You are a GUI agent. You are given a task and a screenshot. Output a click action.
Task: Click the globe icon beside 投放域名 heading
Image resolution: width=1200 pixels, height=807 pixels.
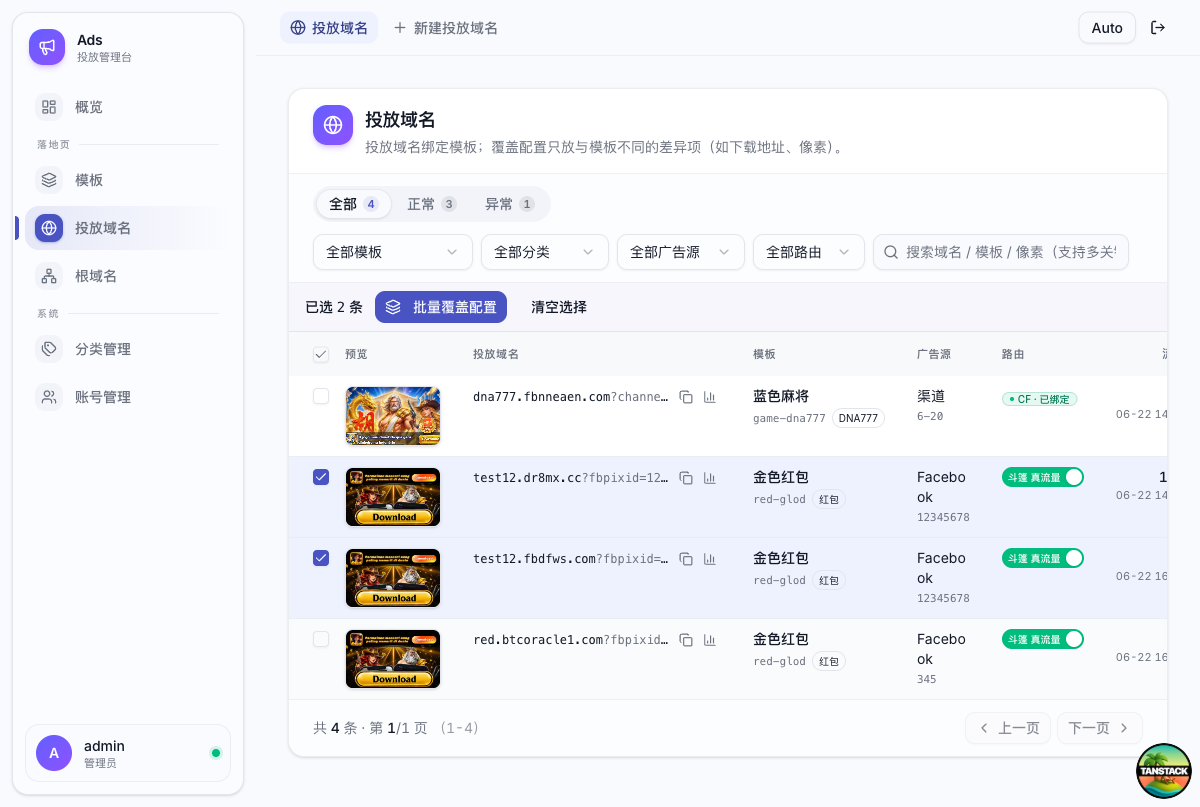coord(333,125)
